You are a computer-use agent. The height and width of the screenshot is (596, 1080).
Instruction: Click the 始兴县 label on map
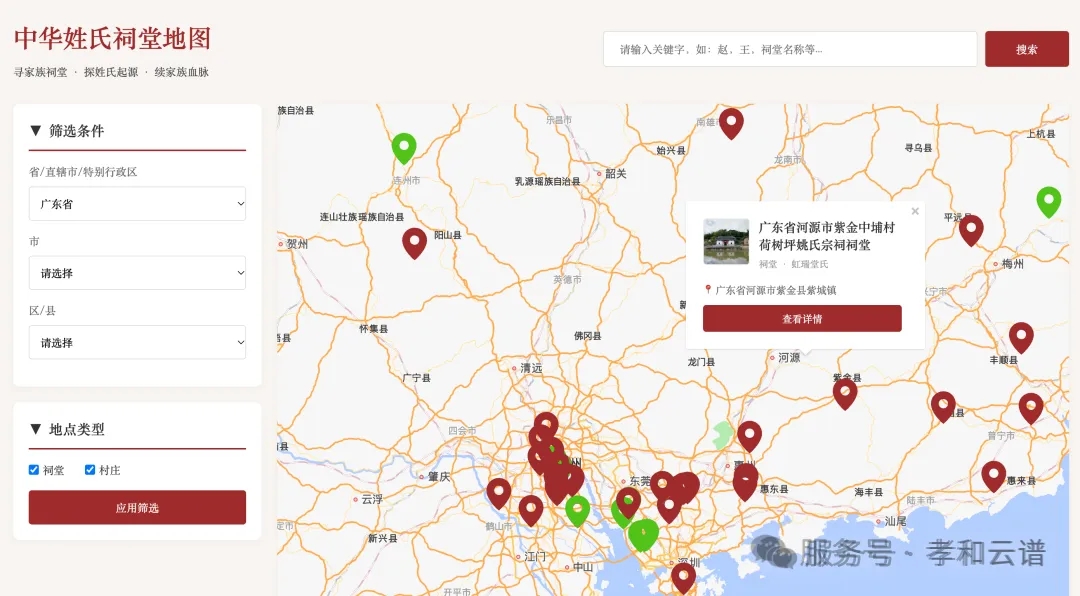(x=671, y=150)
